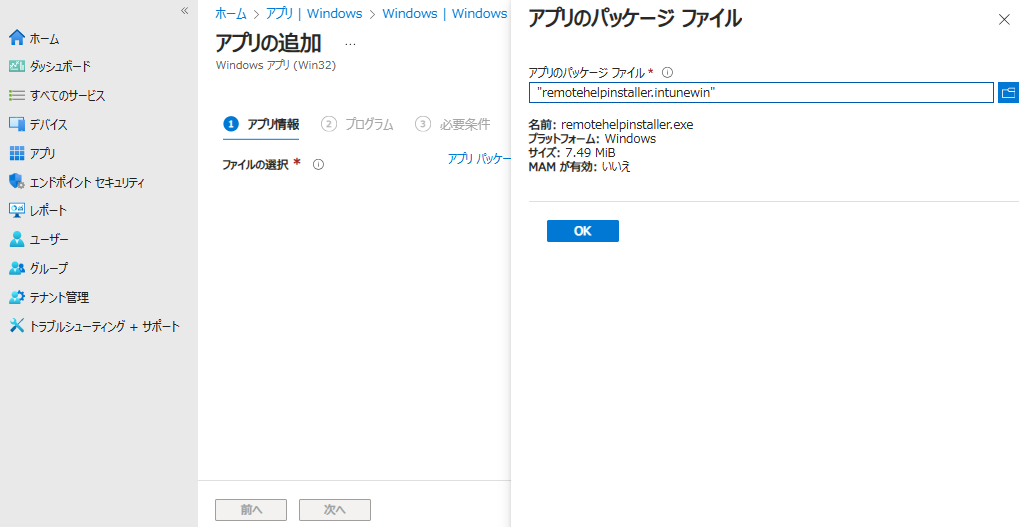Open the Dashboard (ダッシュボード) sidebar icon

pyautogui.click(x=17, y=66)
